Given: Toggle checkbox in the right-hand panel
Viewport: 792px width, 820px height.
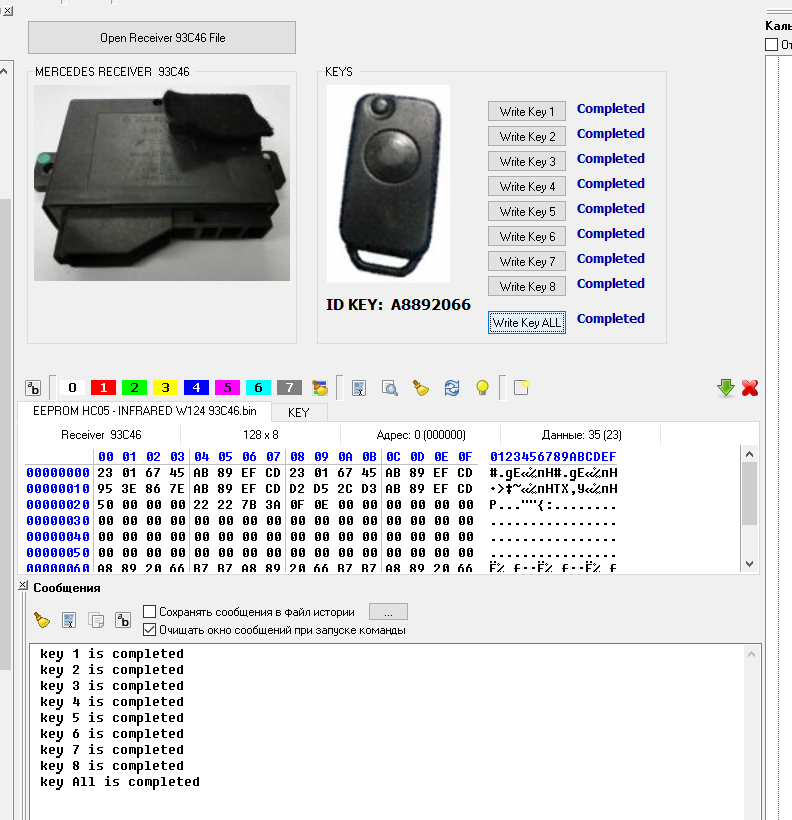Looking at the screenshot, I should (x=771, y=45).
